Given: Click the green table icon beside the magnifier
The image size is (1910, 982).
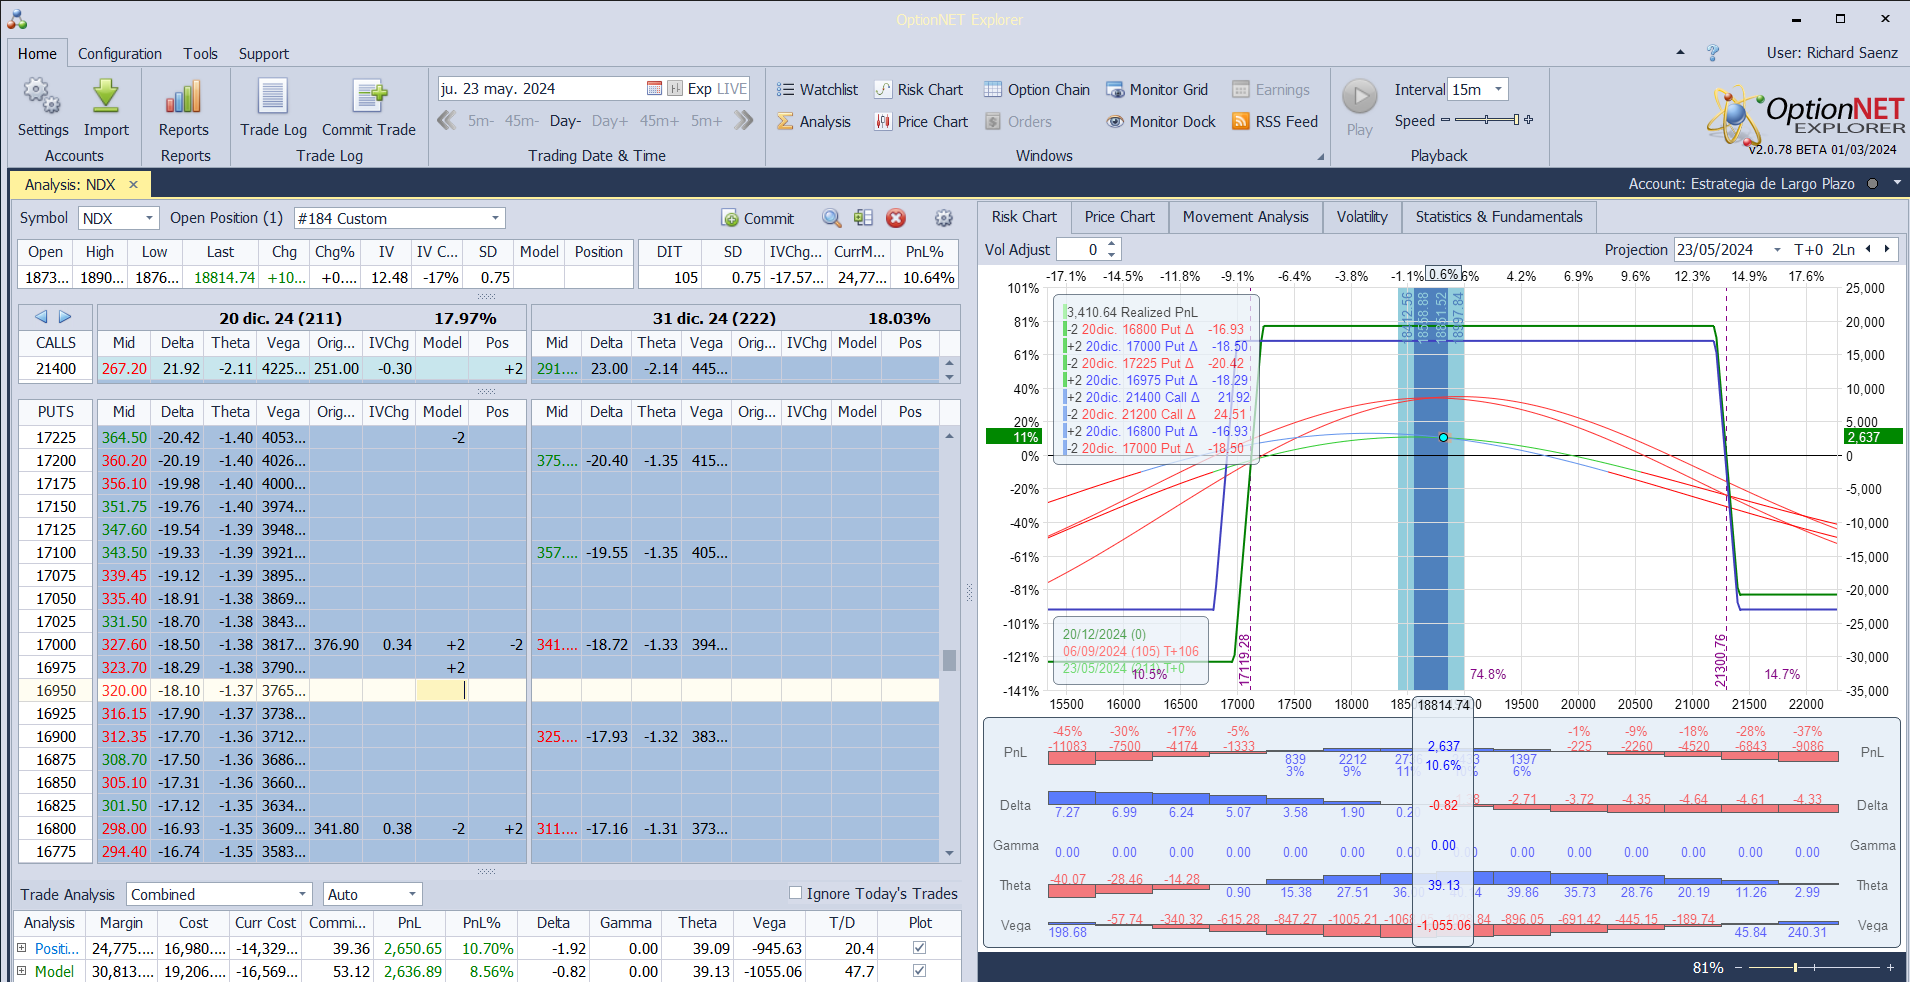Looking at the screenshot, I should click(864, 218).
